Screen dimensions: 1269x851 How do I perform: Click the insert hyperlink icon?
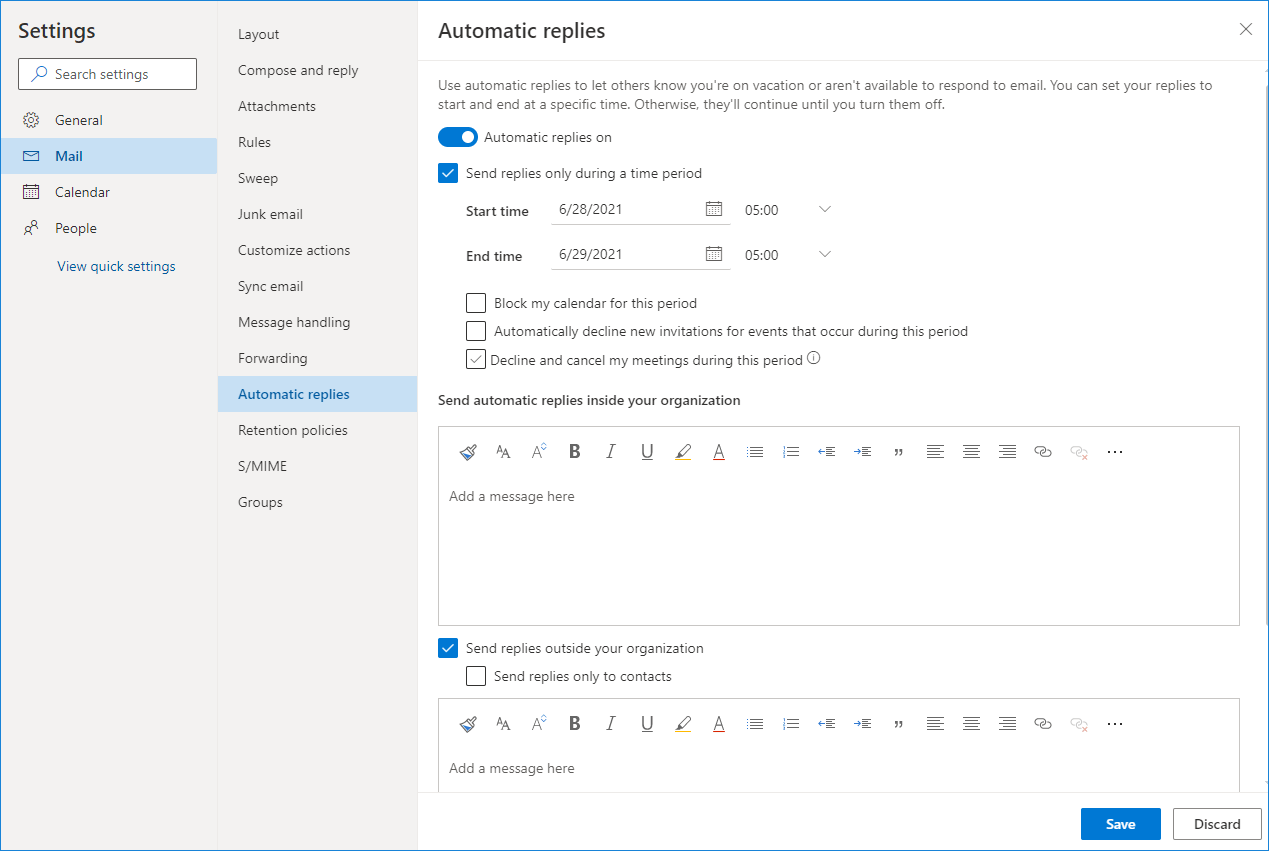pyautogui.click(x=1043, y=451)
